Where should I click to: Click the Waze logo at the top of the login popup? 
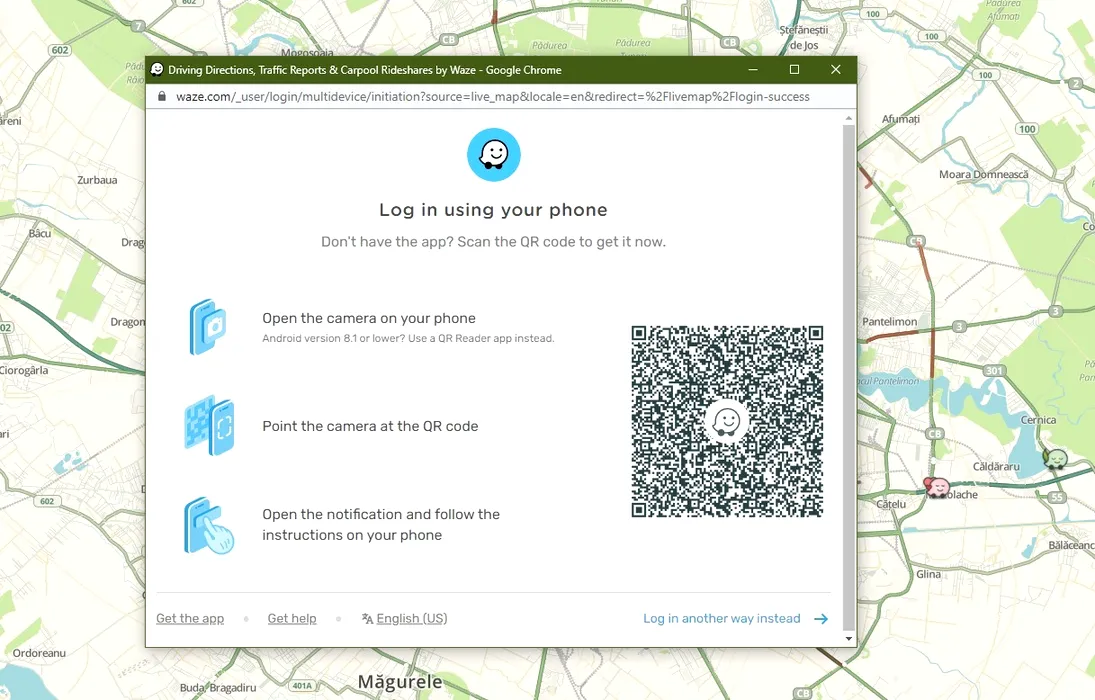[494, 154]
